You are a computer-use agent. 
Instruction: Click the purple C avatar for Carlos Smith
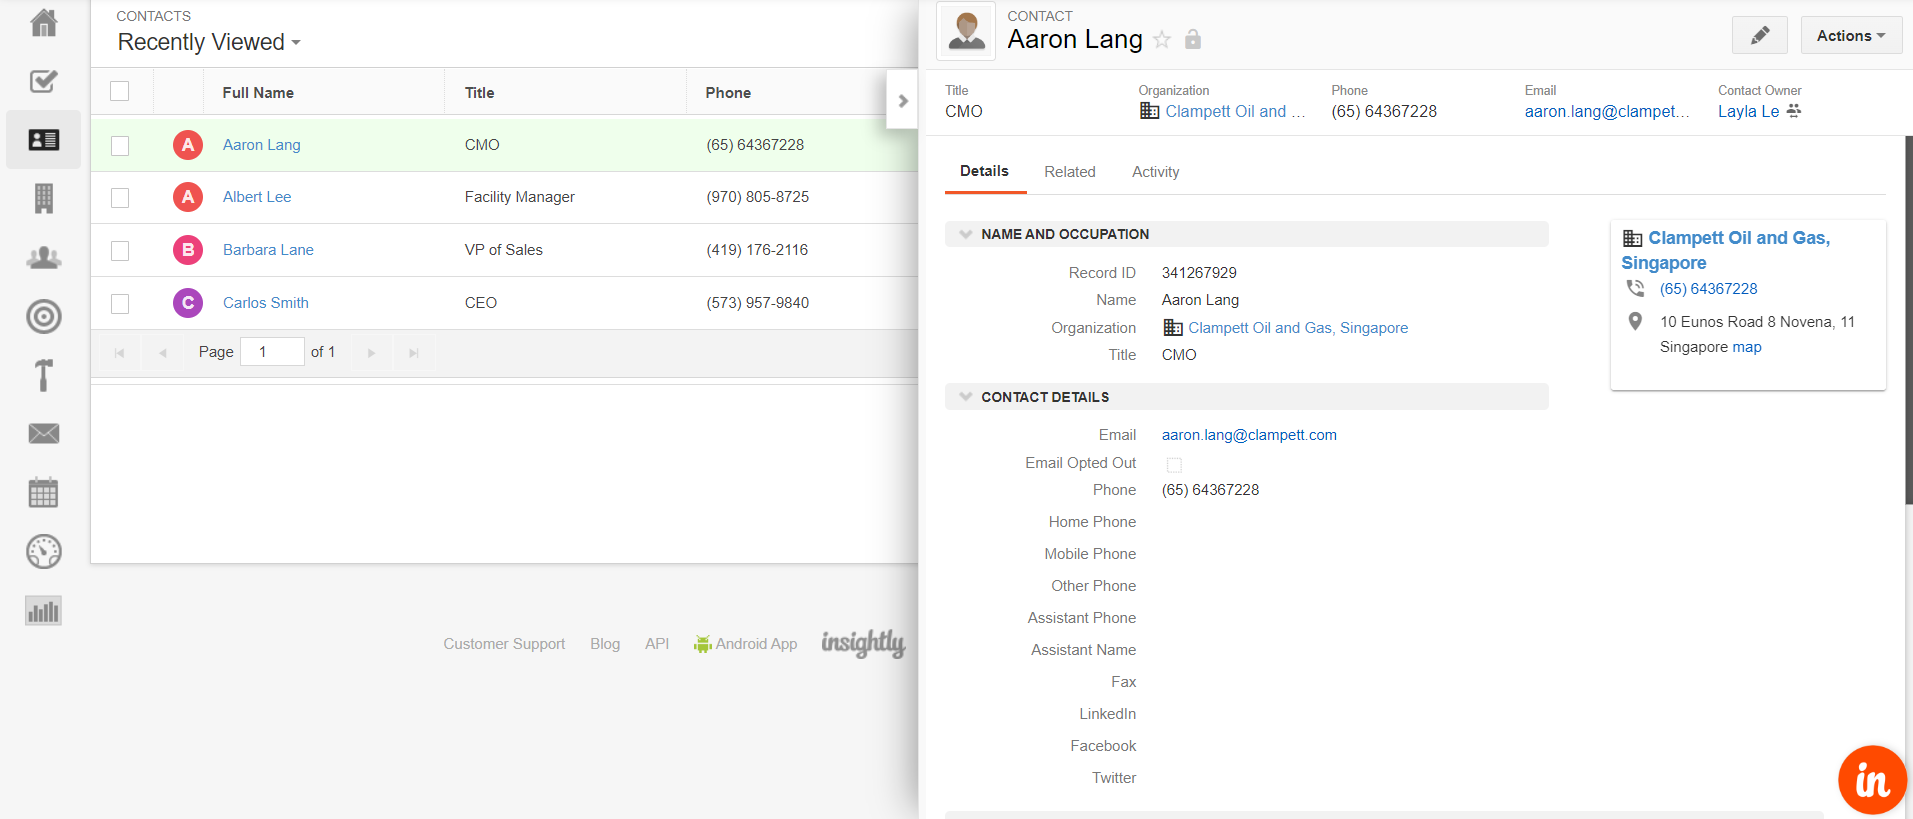[188, 303]
